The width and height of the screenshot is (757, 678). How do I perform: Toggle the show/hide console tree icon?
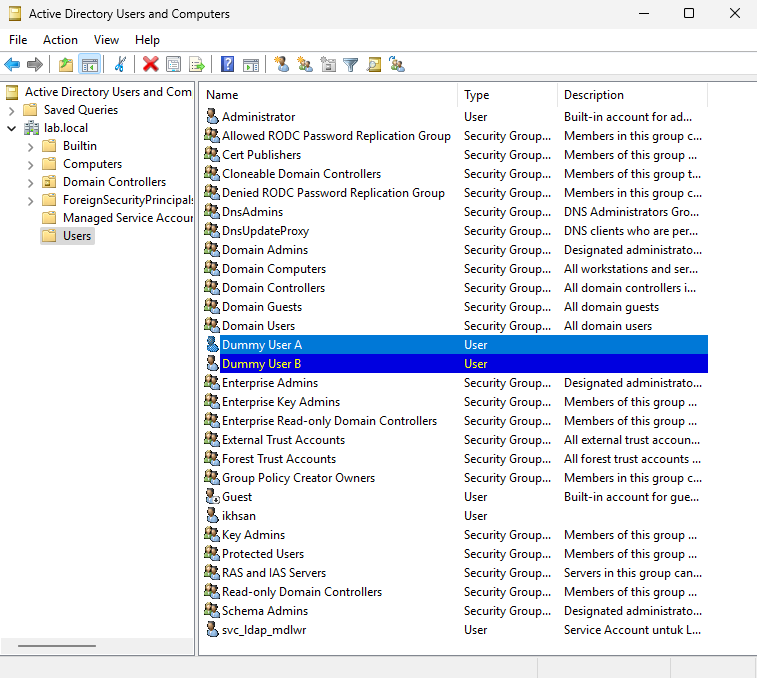click(90, 64)
